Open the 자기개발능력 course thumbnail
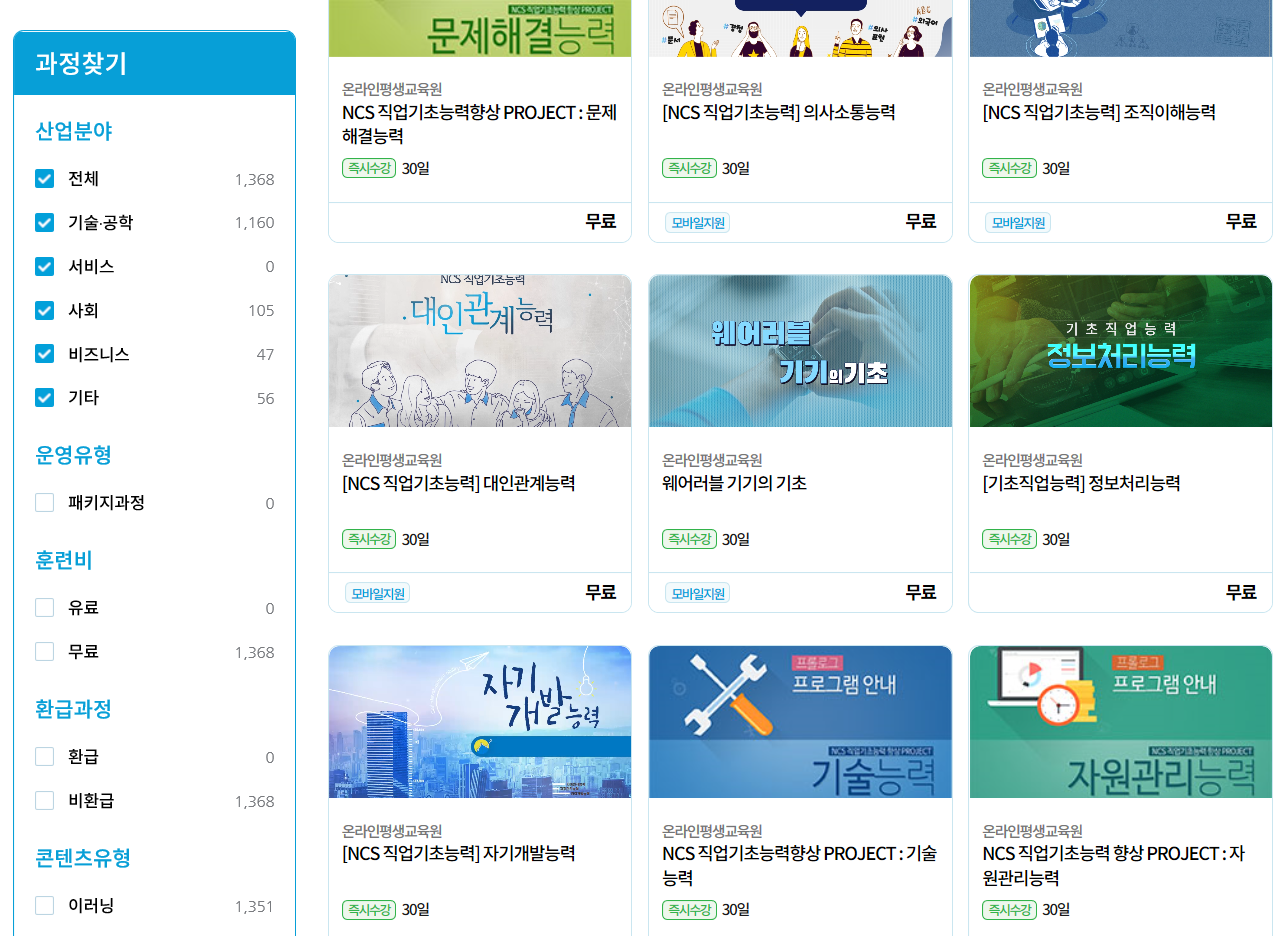The width and height of the screenshot is (1284, 936). click(480, 722)
